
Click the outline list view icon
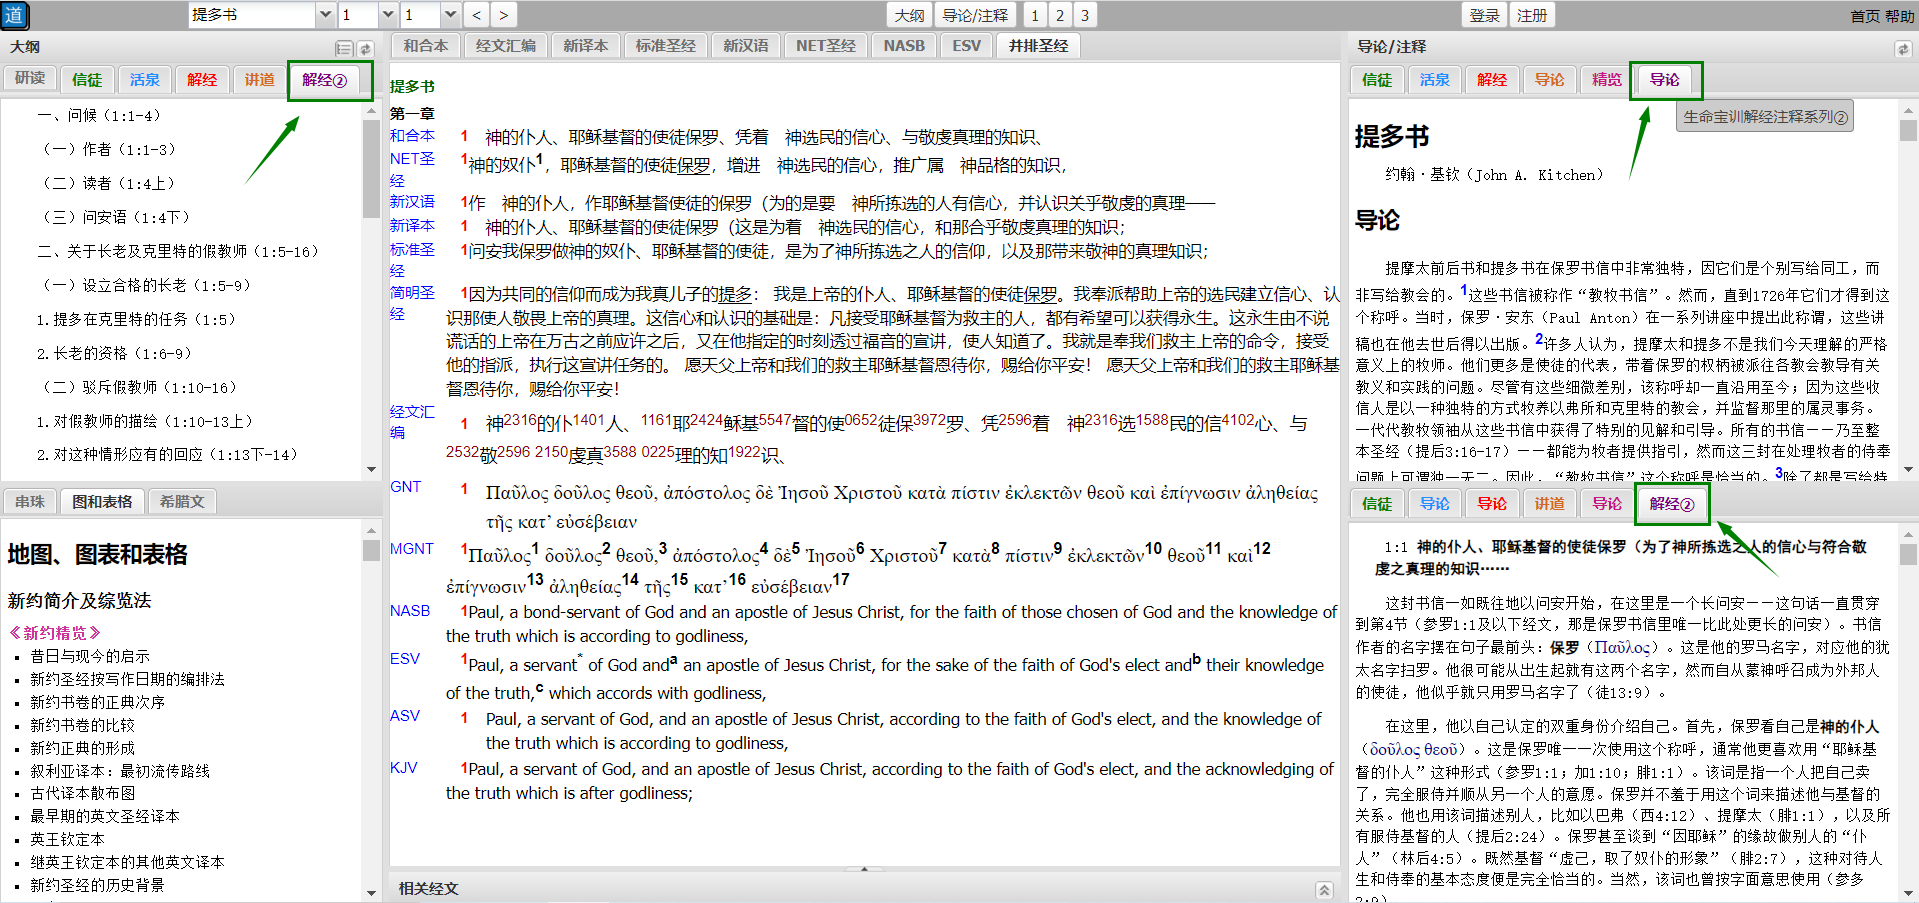click(x=344, y=48)
